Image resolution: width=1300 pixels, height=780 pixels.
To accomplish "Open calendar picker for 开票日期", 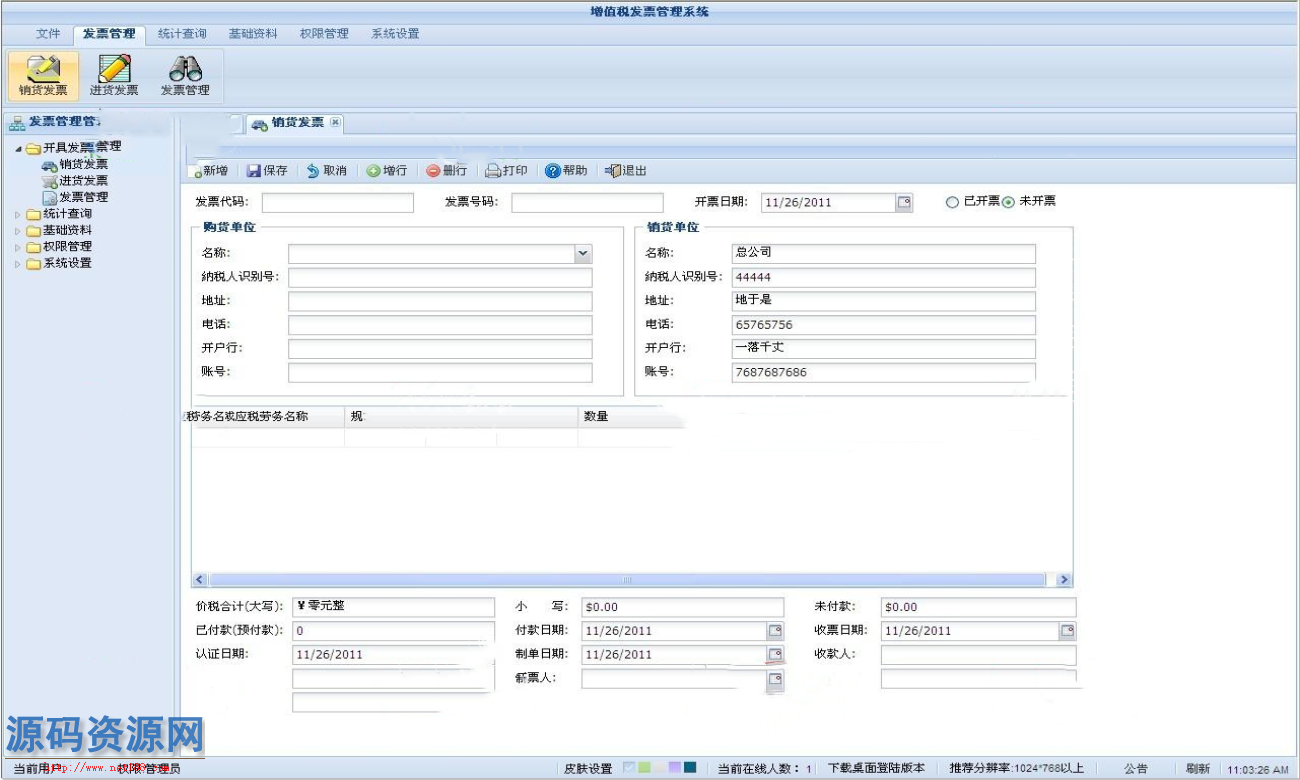I will [904, 203].
